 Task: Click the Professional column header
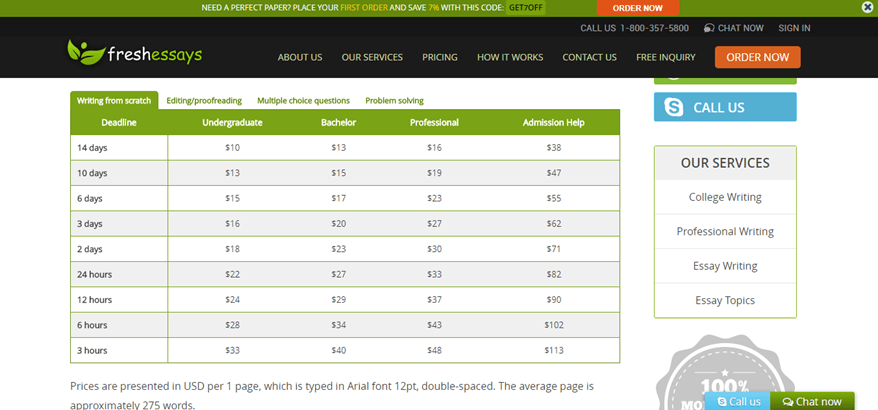click(x=435, y=122)
